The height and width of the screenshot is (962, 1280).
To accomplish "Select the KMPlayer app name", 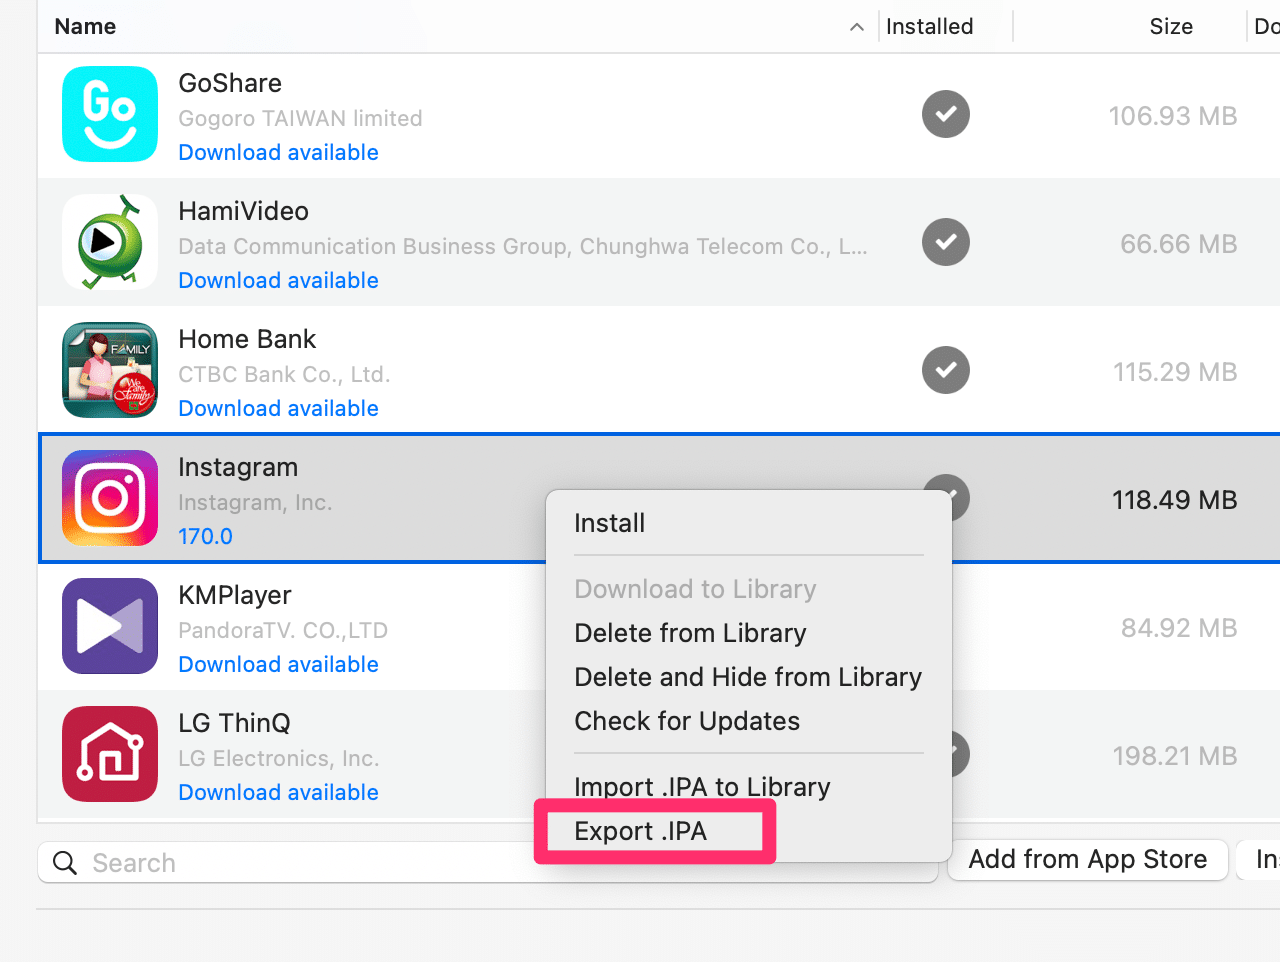I will [x=235, y=595].
